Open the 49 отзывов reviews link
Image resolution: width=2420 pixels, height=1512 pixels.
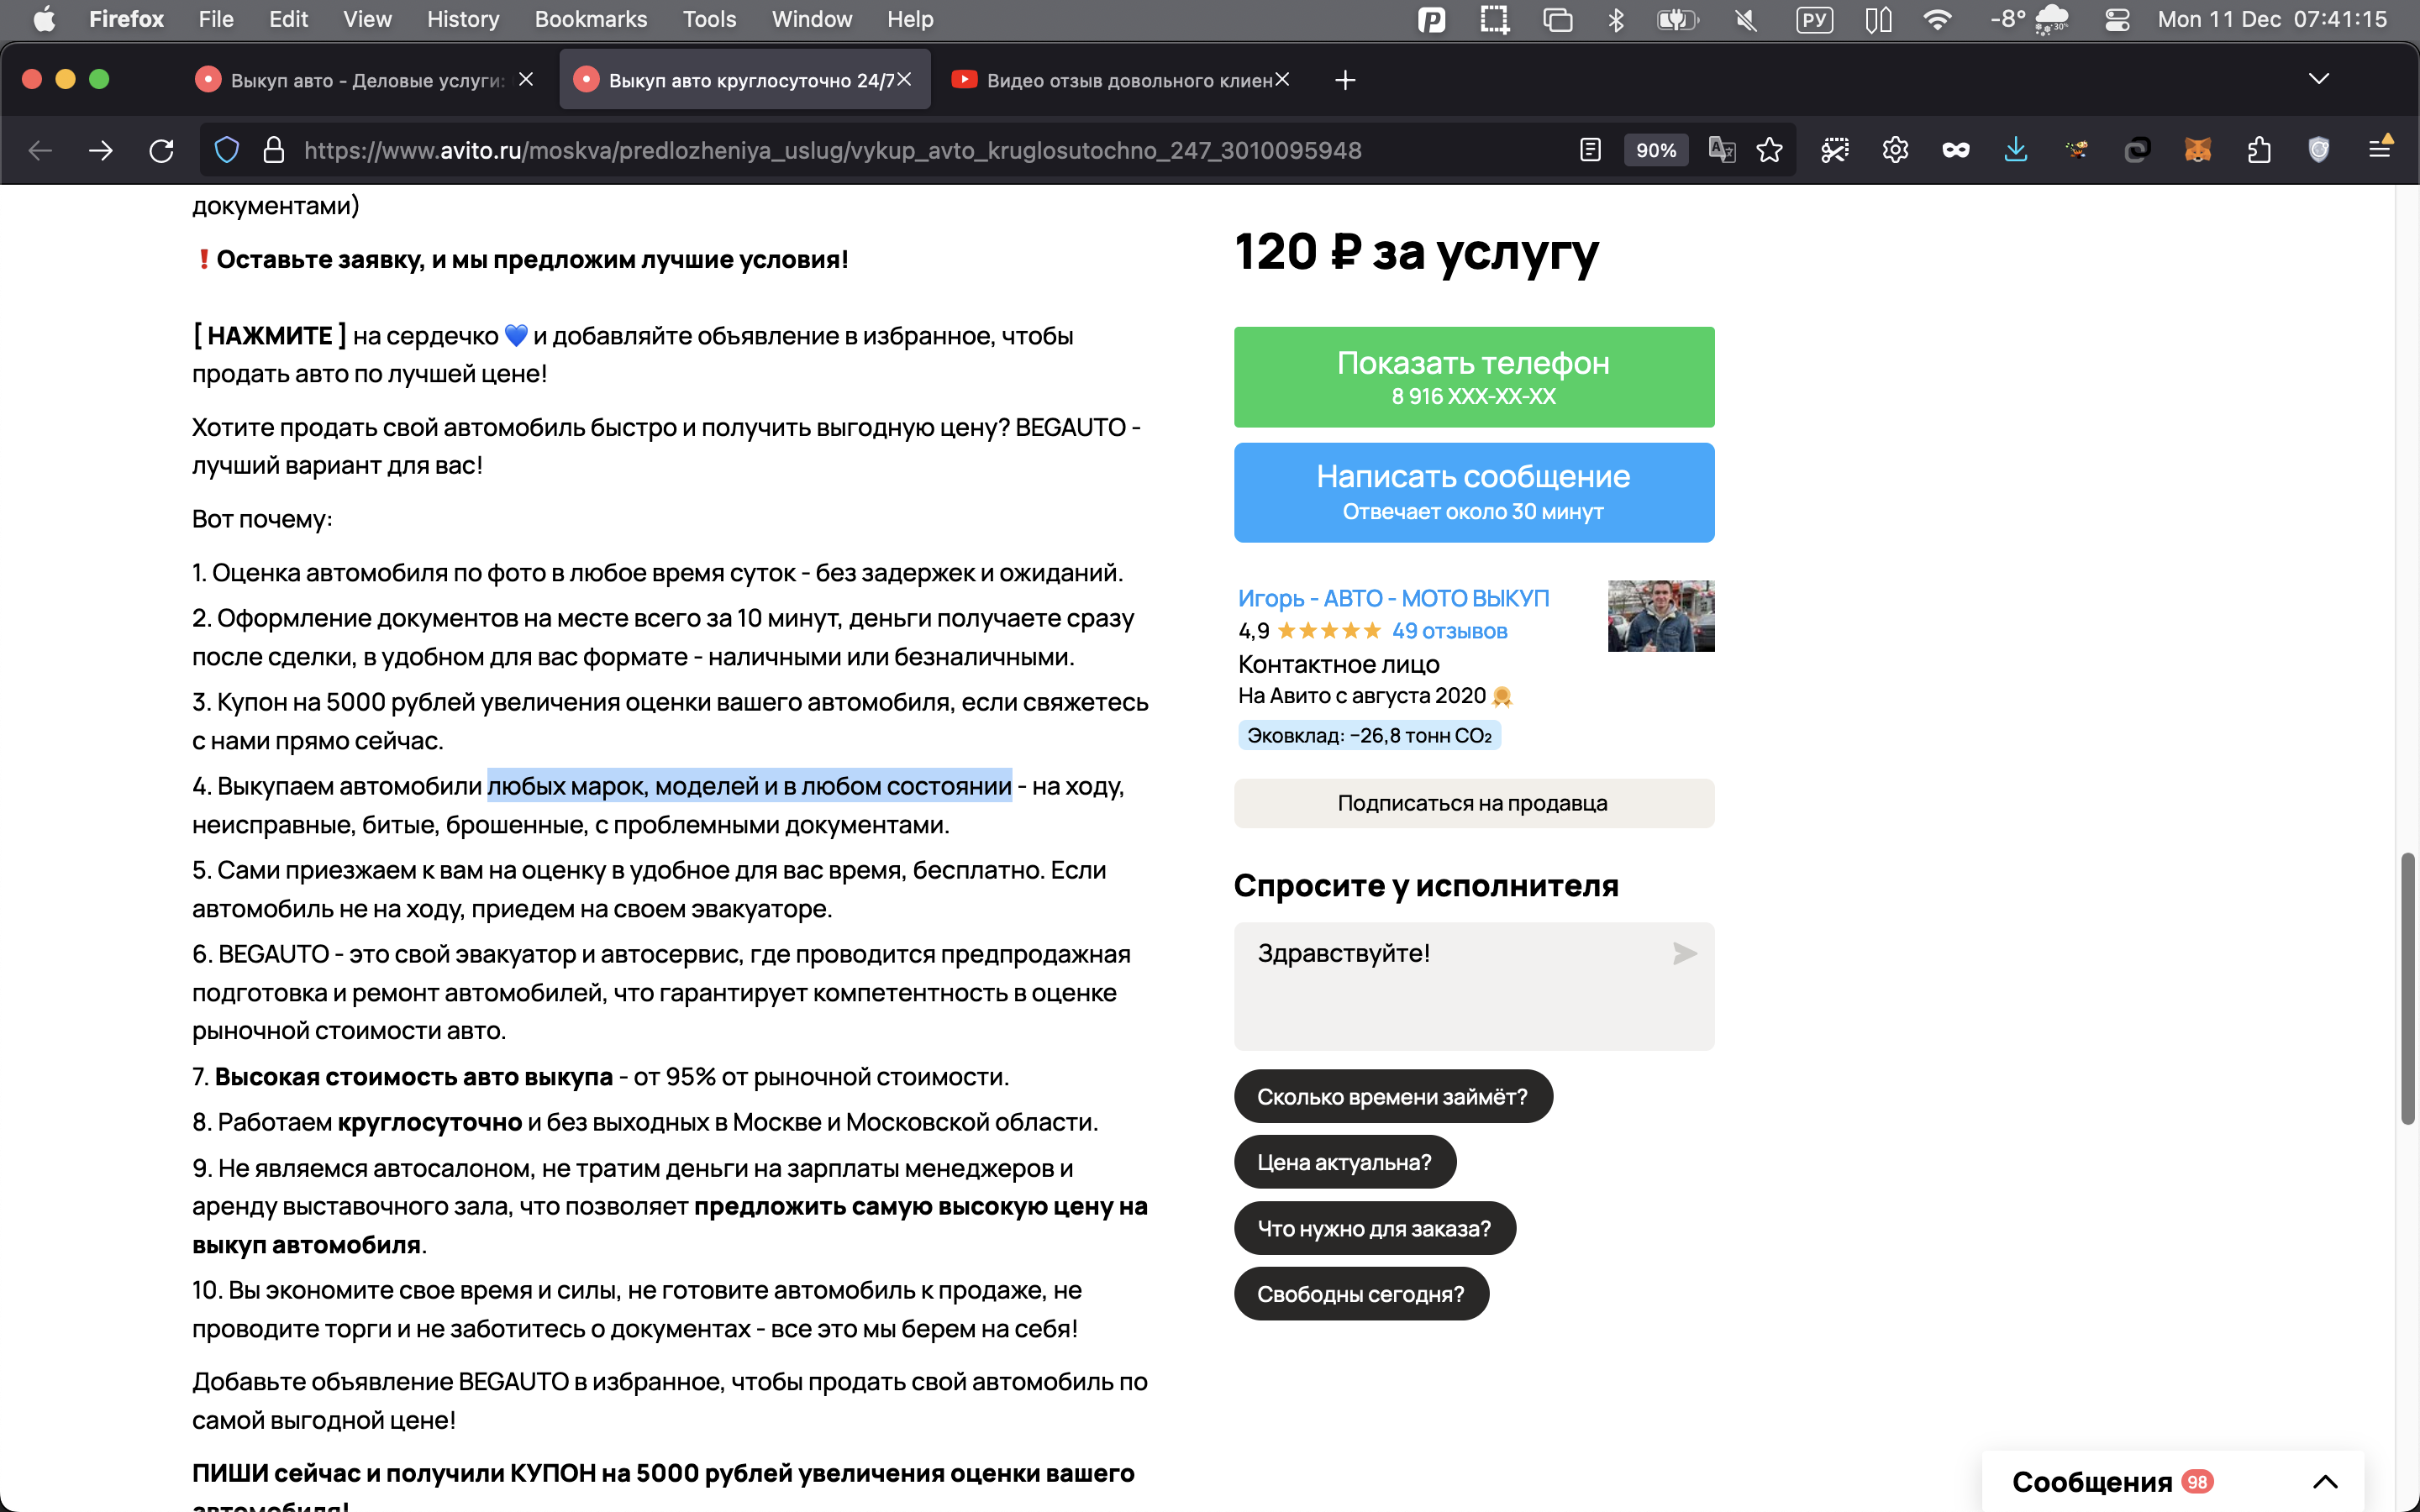[1449, 631]
